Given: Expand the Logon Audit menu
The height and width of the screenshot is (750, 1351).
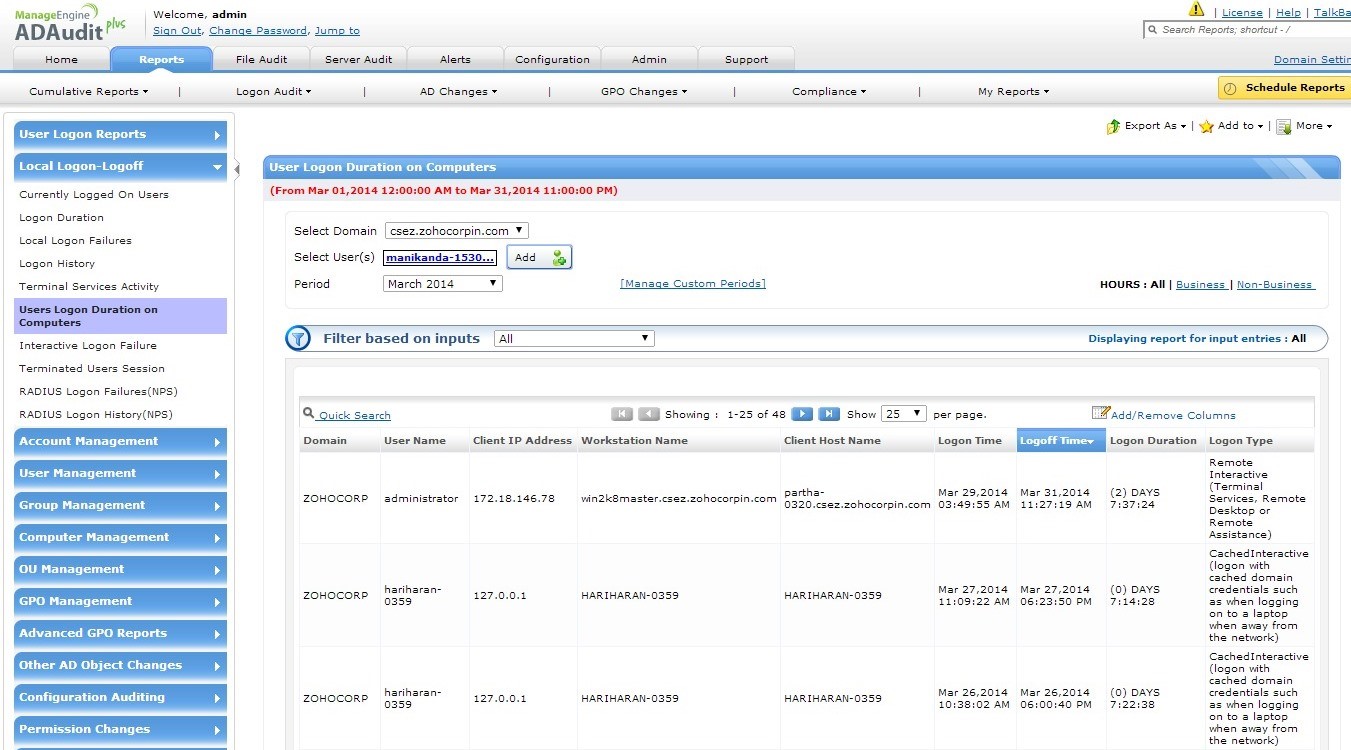Looking at the screenshot, I should click(x=273, y=91).
